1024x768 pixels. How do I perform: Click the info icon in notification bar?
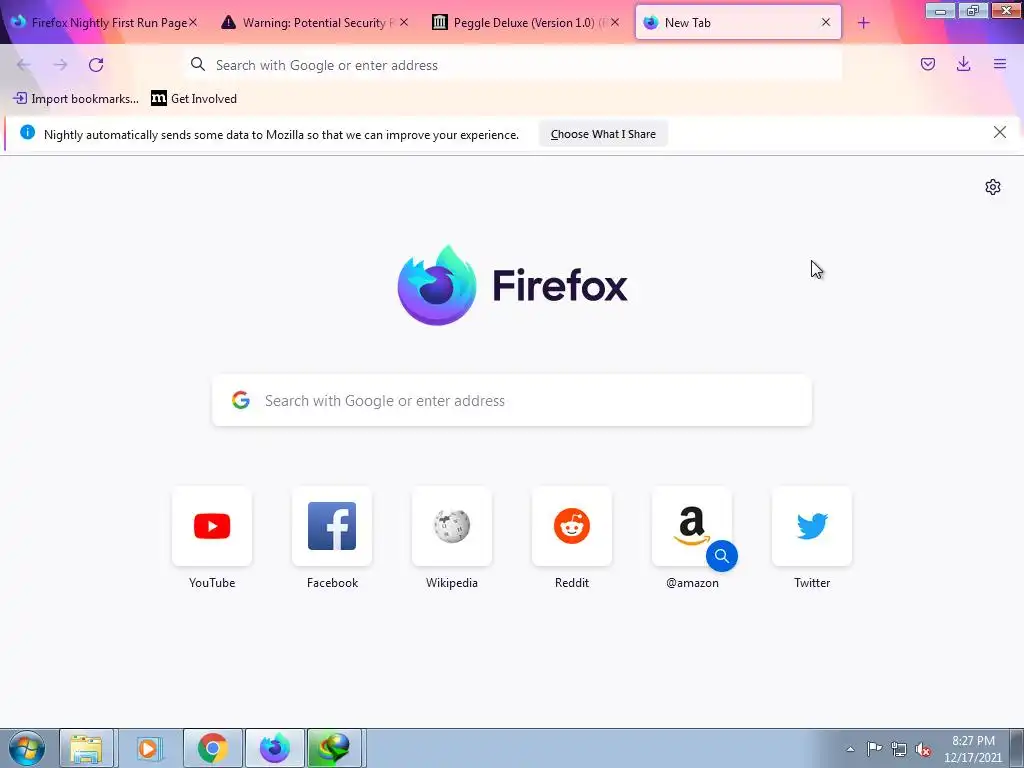tap(27, 133)
